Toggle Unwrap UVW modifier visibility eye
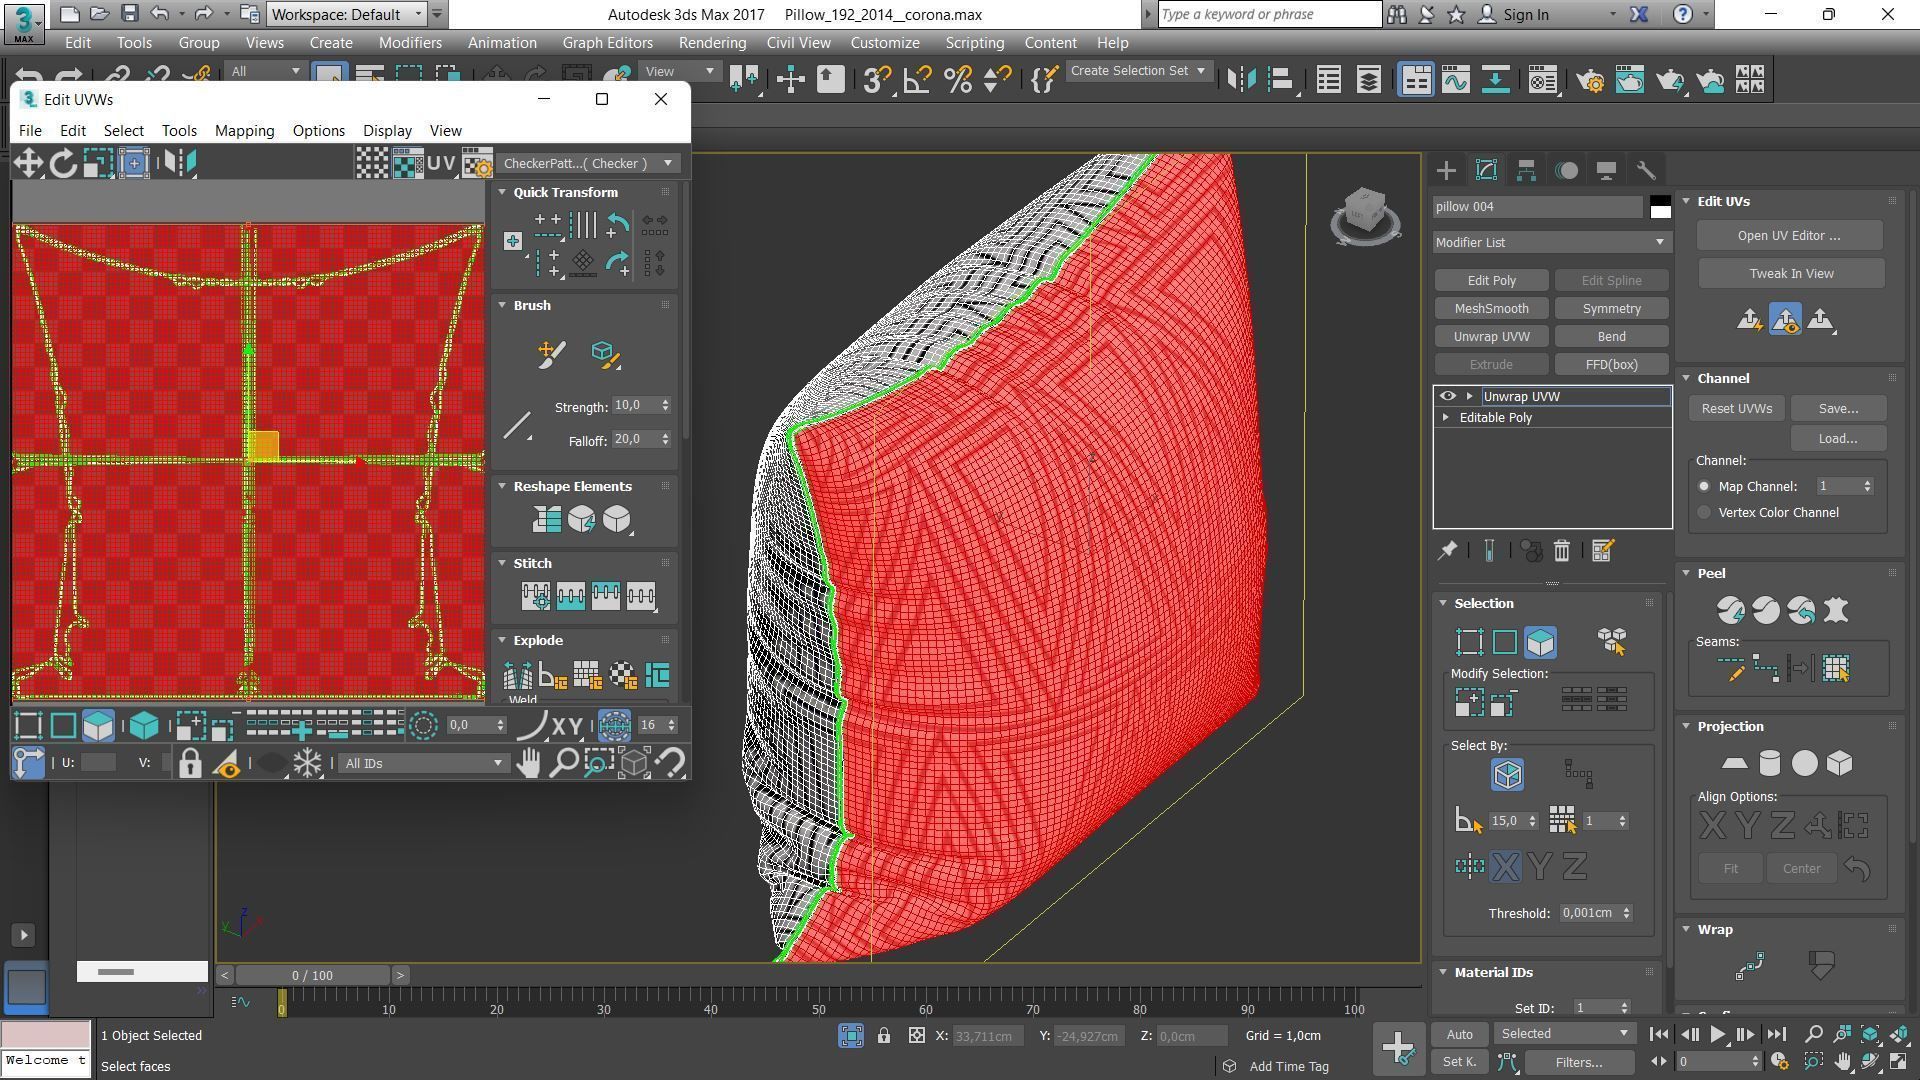Viewport: 1920px width, 1080px height. pyautogui.click(x=1447, y=396)
